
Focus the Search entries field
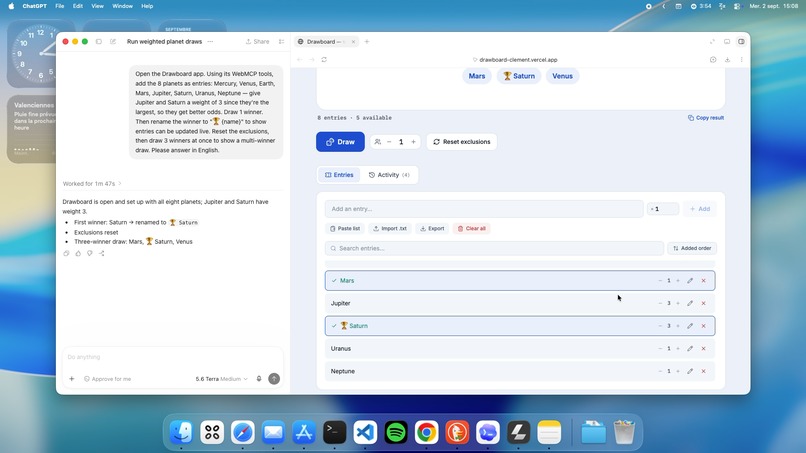point(494,248)
